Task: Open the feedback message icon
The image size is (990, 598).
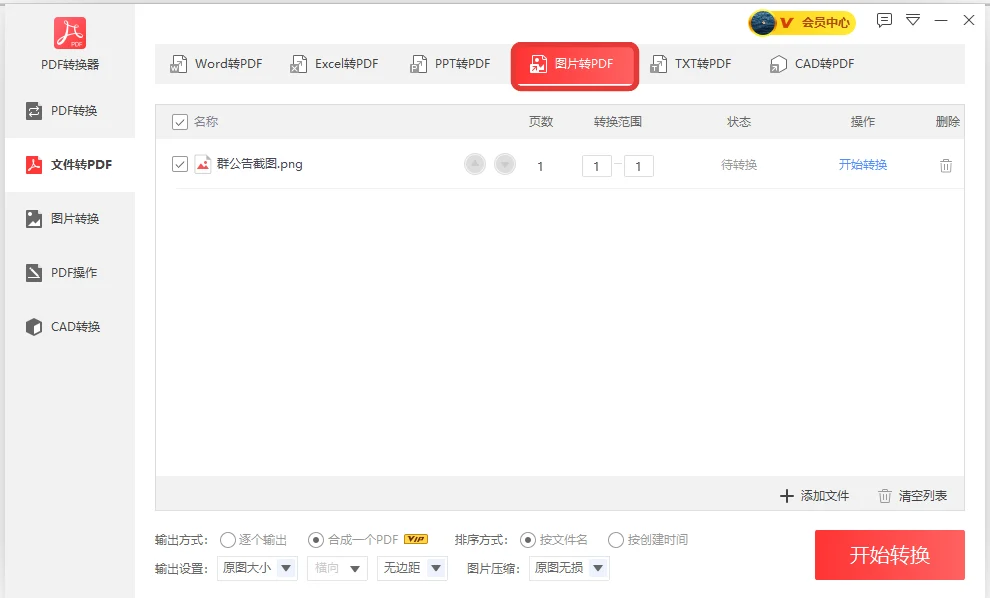Action: point(884,20)
